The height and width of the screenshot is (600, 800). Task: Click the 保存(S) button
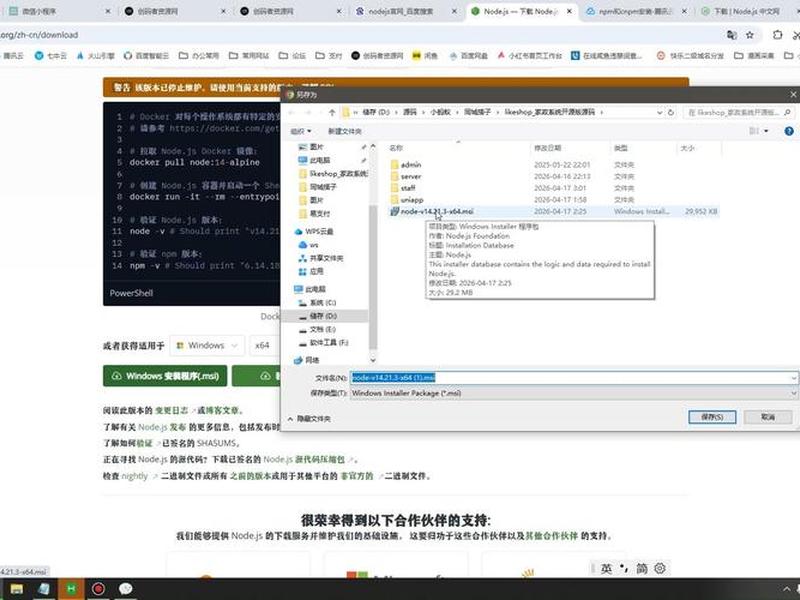tap(712, 417)
